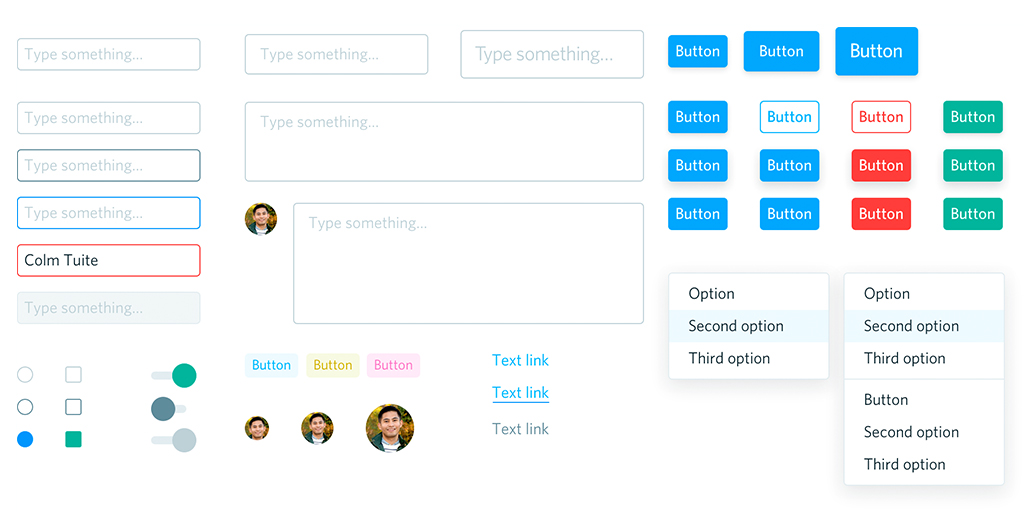
Task: Choose 'Third option' in the left dropdown menu
Action: point(729,358)
